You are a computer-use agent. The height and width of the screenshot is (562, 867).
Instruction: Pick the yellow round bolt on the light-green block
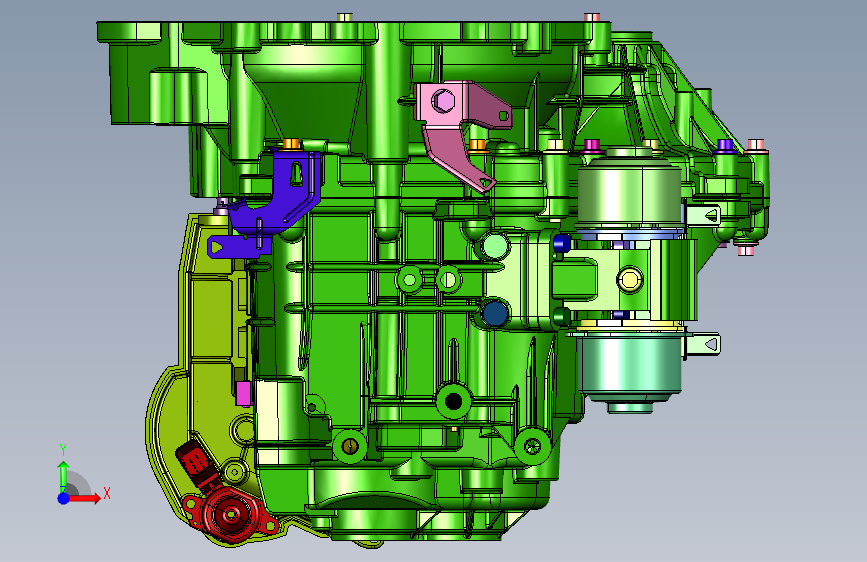(630, 279)
